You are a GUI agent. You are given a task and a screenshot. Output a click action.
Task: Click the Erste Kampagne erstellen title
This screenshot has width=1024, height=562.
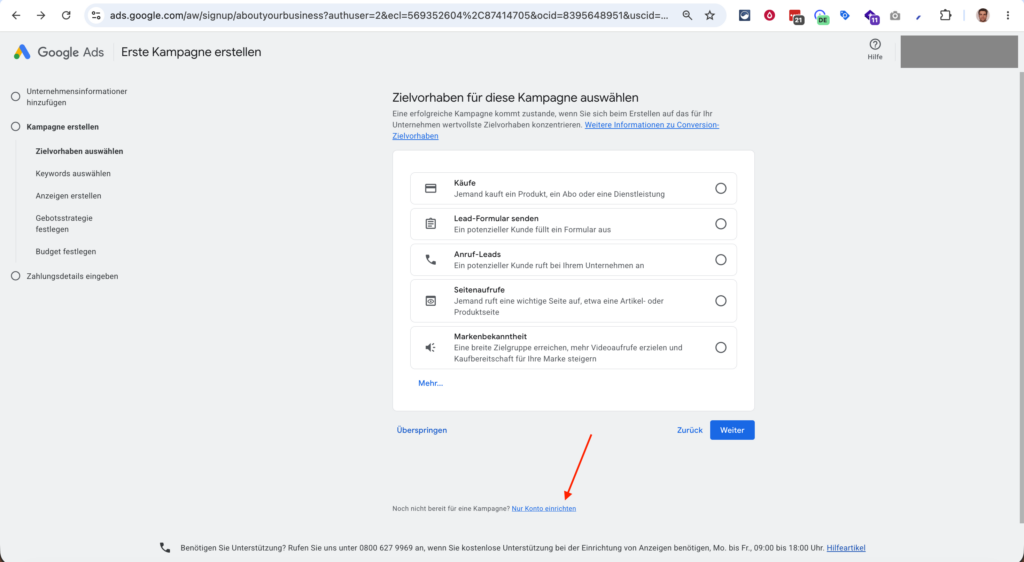click(191, 52)
